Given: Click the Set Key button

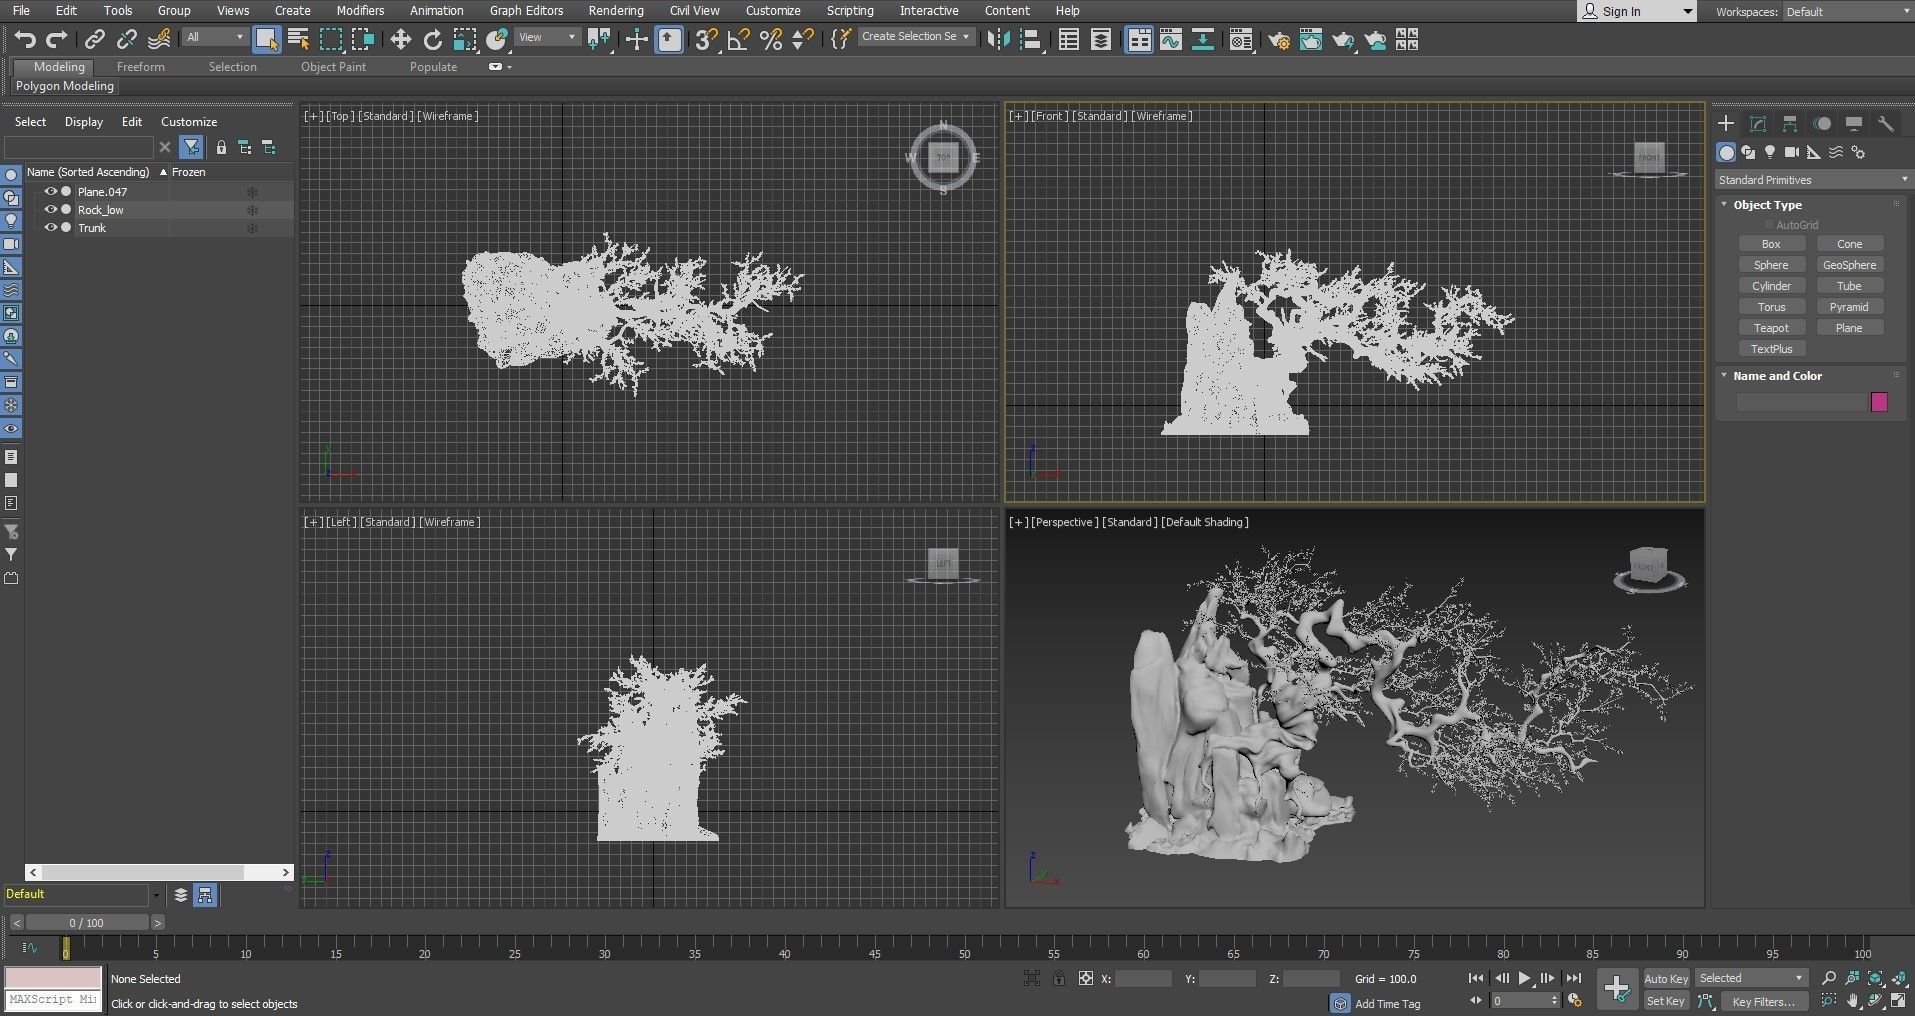Looking at the screenshot, I should [x=1665, y=1001].
